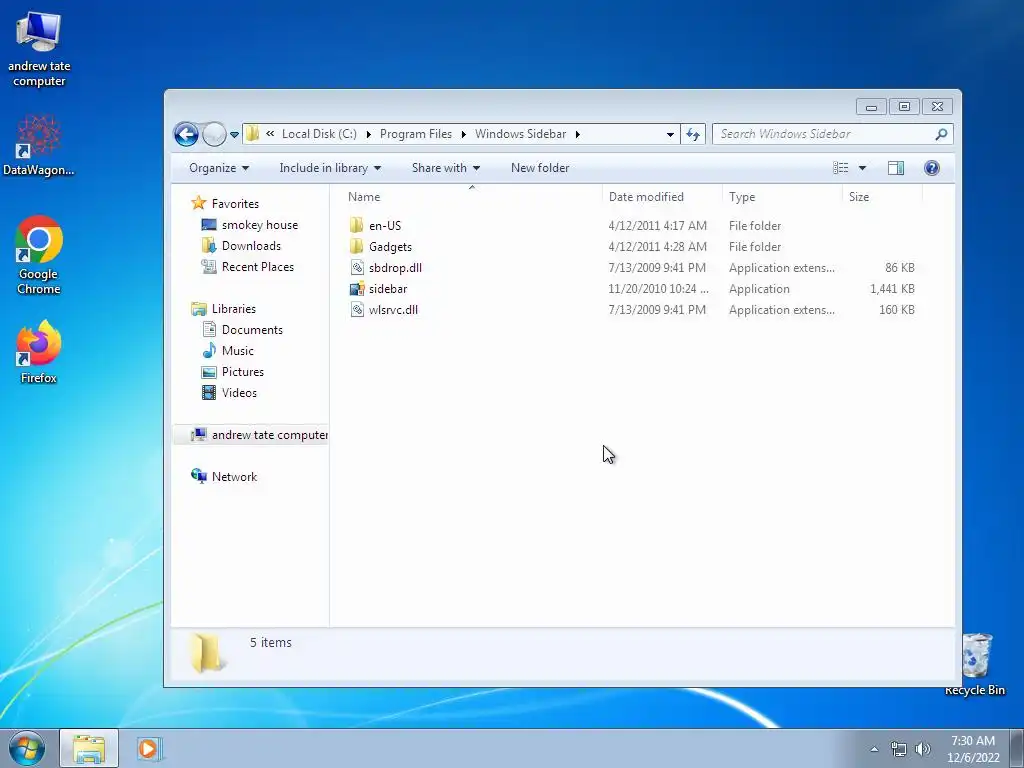Click Show desktop button at taskbar end
Viewport: 1024px width, 768px height.
(1017, 748)
